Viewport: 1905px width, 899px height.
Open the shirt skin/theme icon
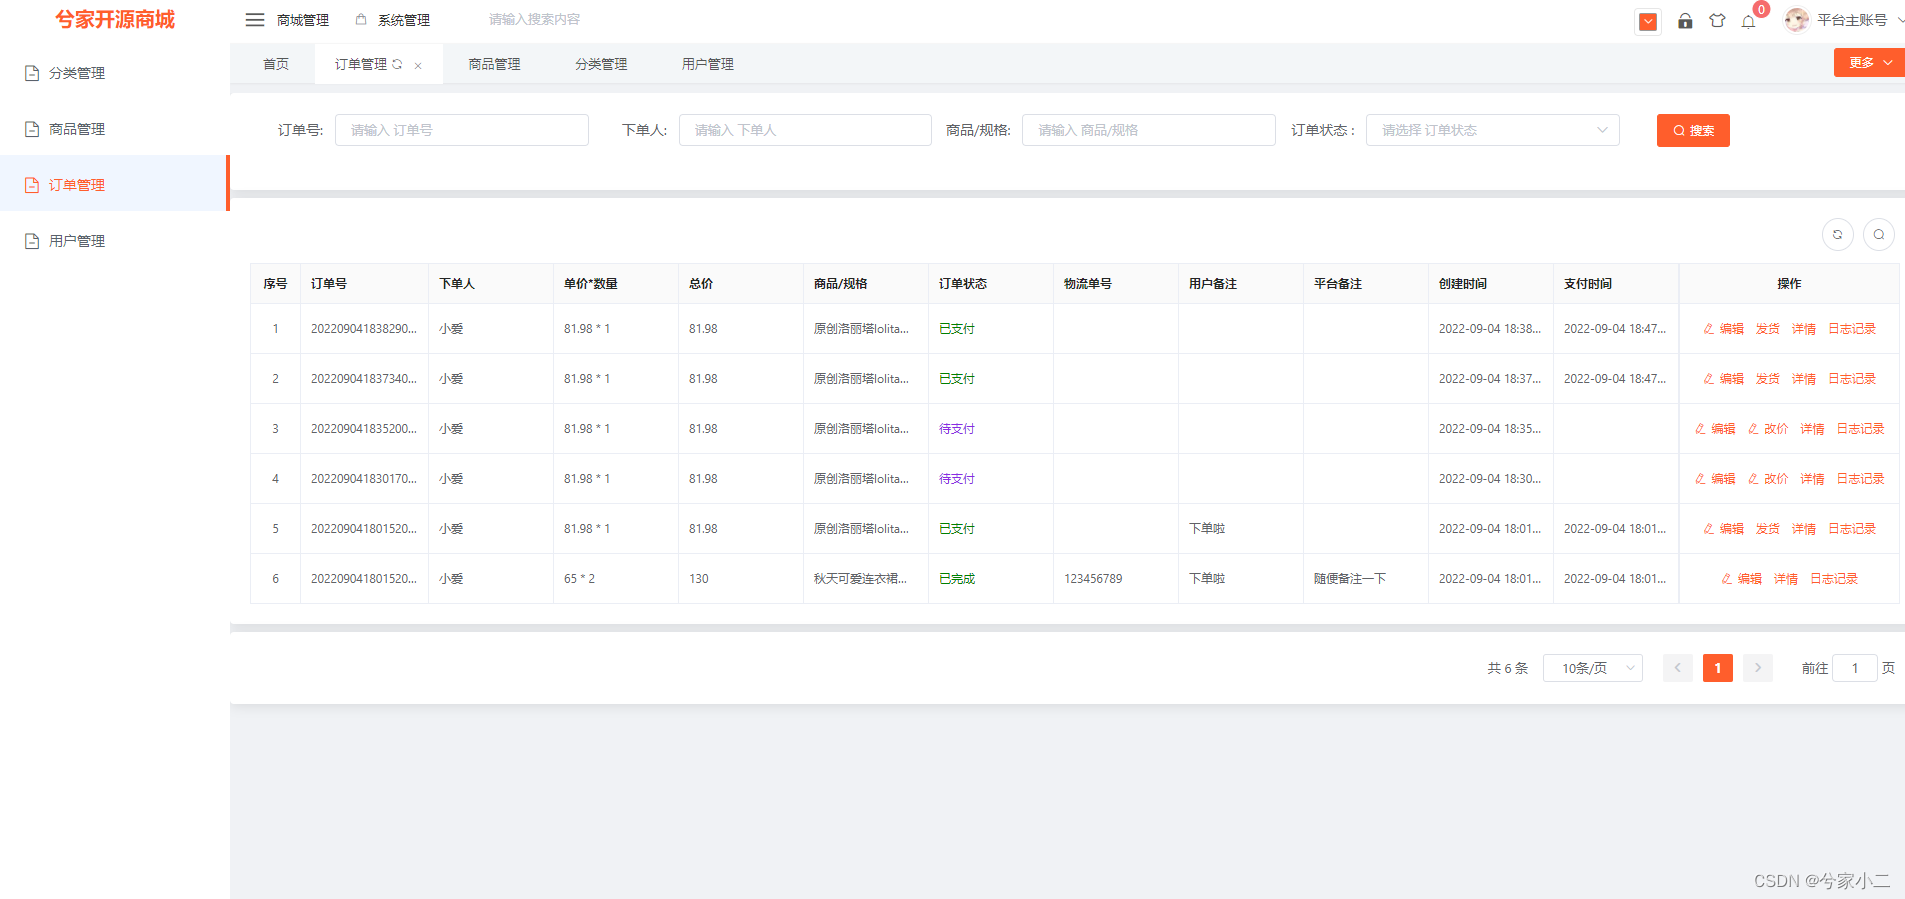(1717, 20)
